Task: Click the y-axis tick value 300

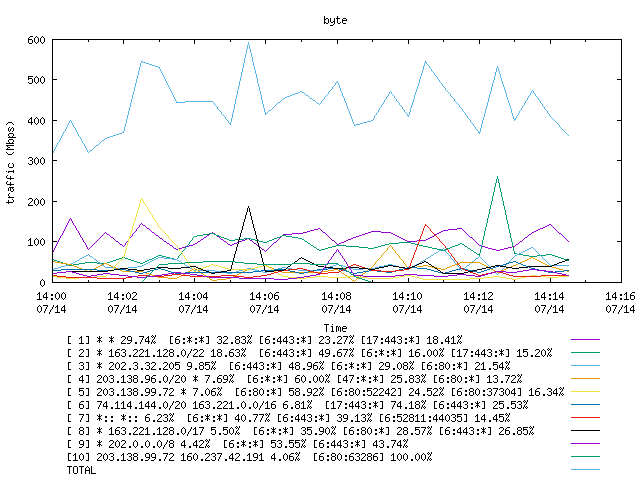Action: tap(36, 161)
